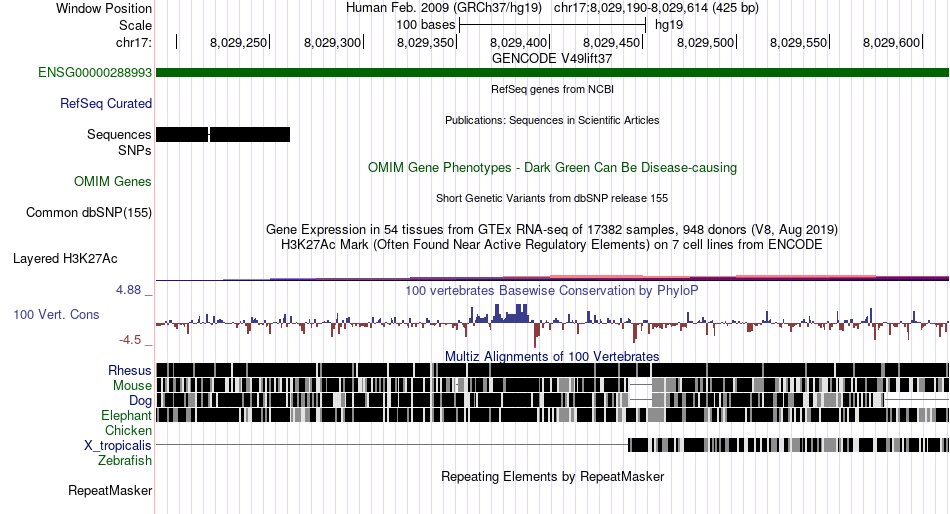Click the ENSG00000288993 gene label
950x514 pixels.
(95, 73)
